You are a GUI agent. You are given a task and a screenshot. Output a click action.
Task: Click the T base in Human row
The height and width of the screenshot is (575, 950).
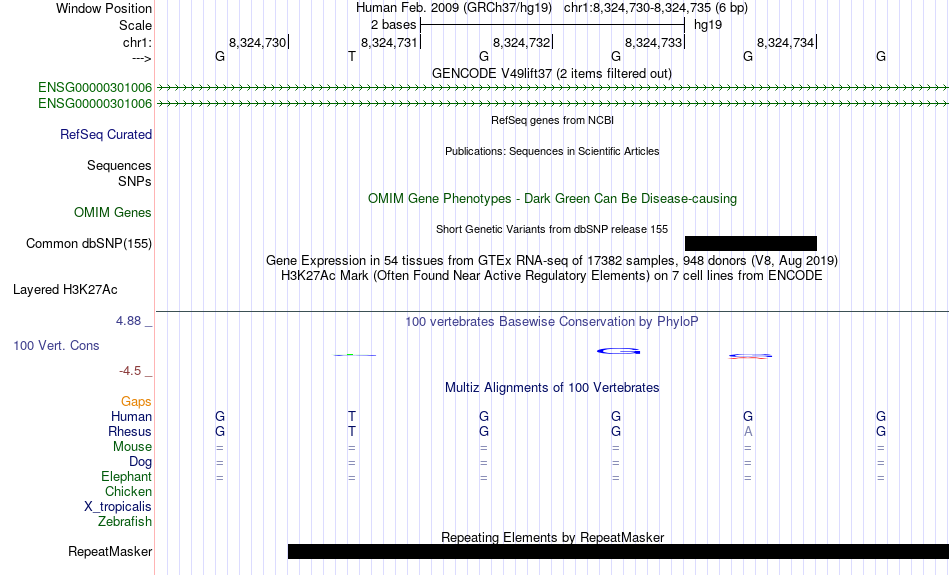pos(351,416)
